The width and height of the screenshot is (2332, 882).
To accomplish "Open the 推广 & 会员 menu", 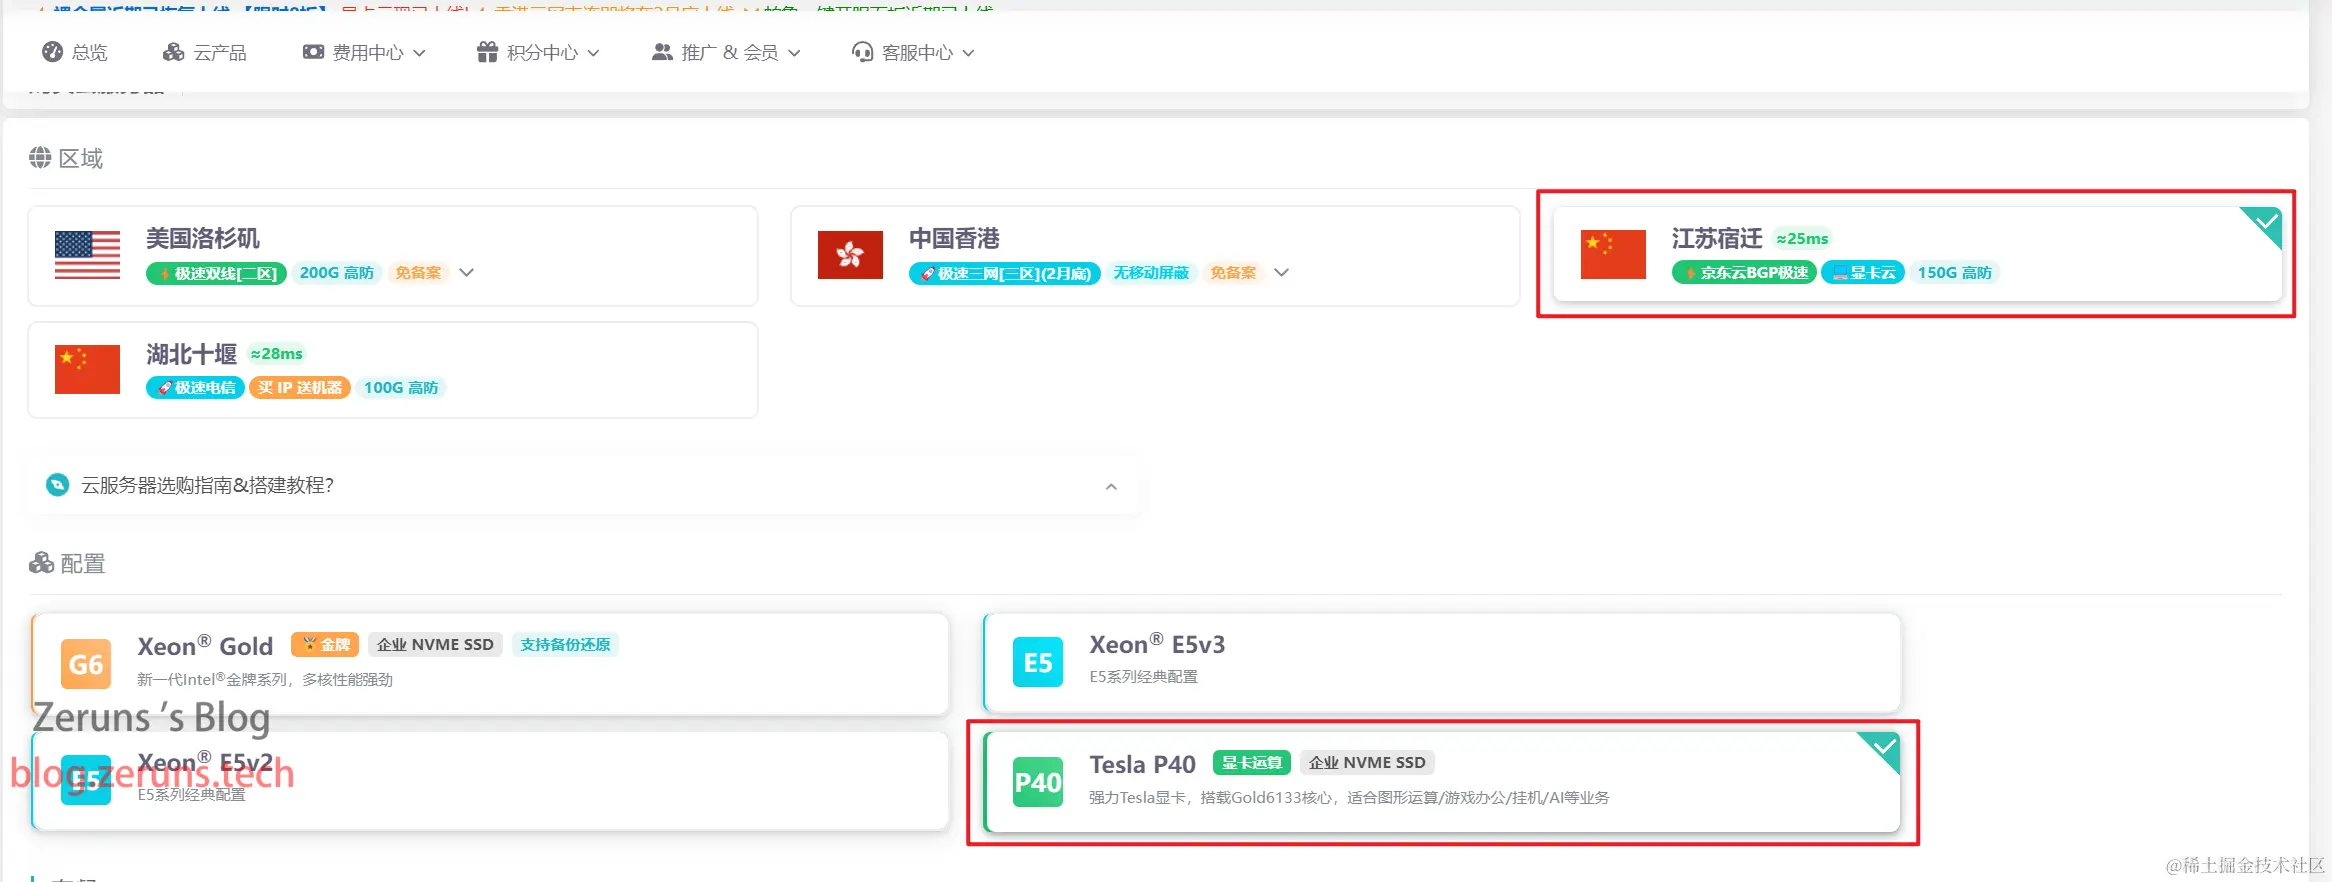I will [726, 52].
